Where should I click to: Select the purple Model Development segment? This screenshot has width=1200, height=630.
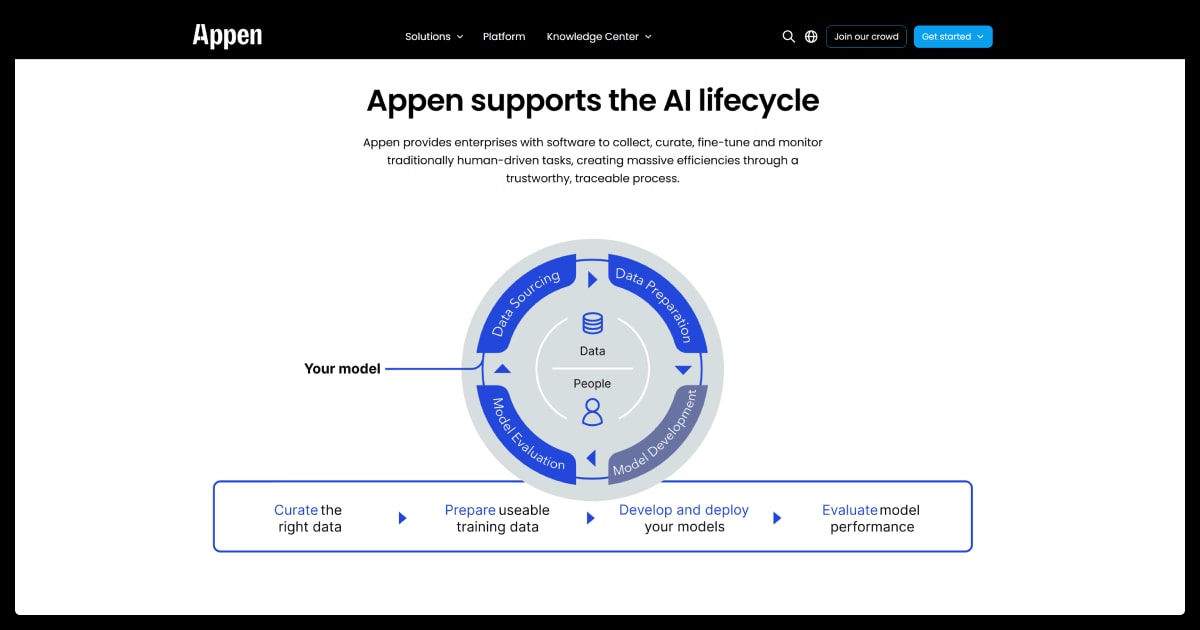pyautogui.click(x=660, y=437)
